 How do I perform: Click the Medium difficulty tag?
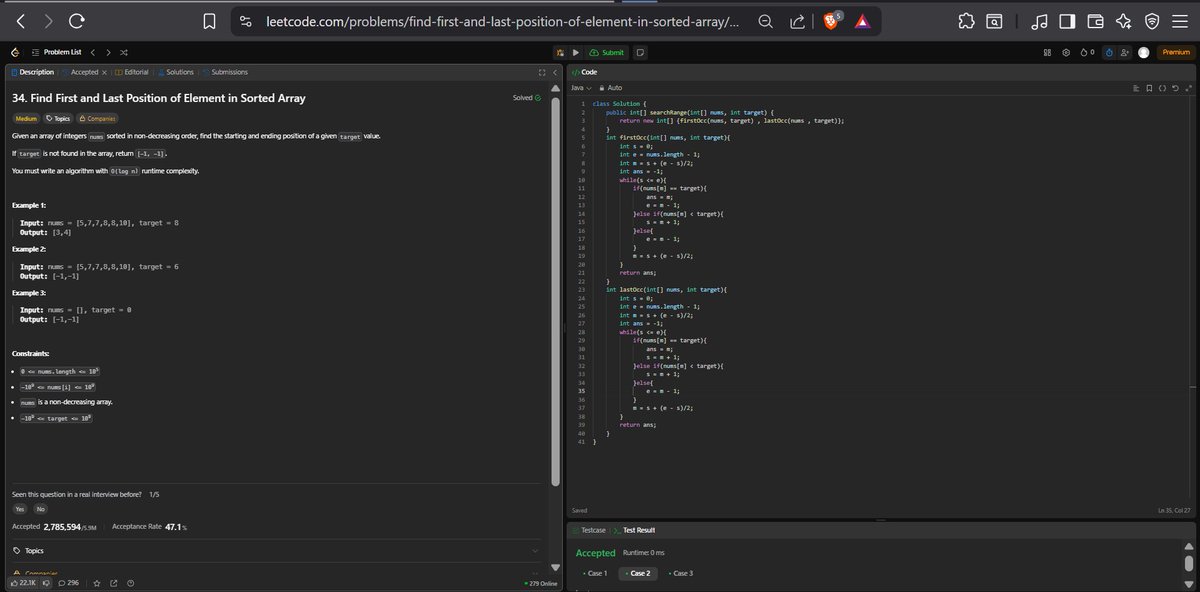click(x=26, y=118)
